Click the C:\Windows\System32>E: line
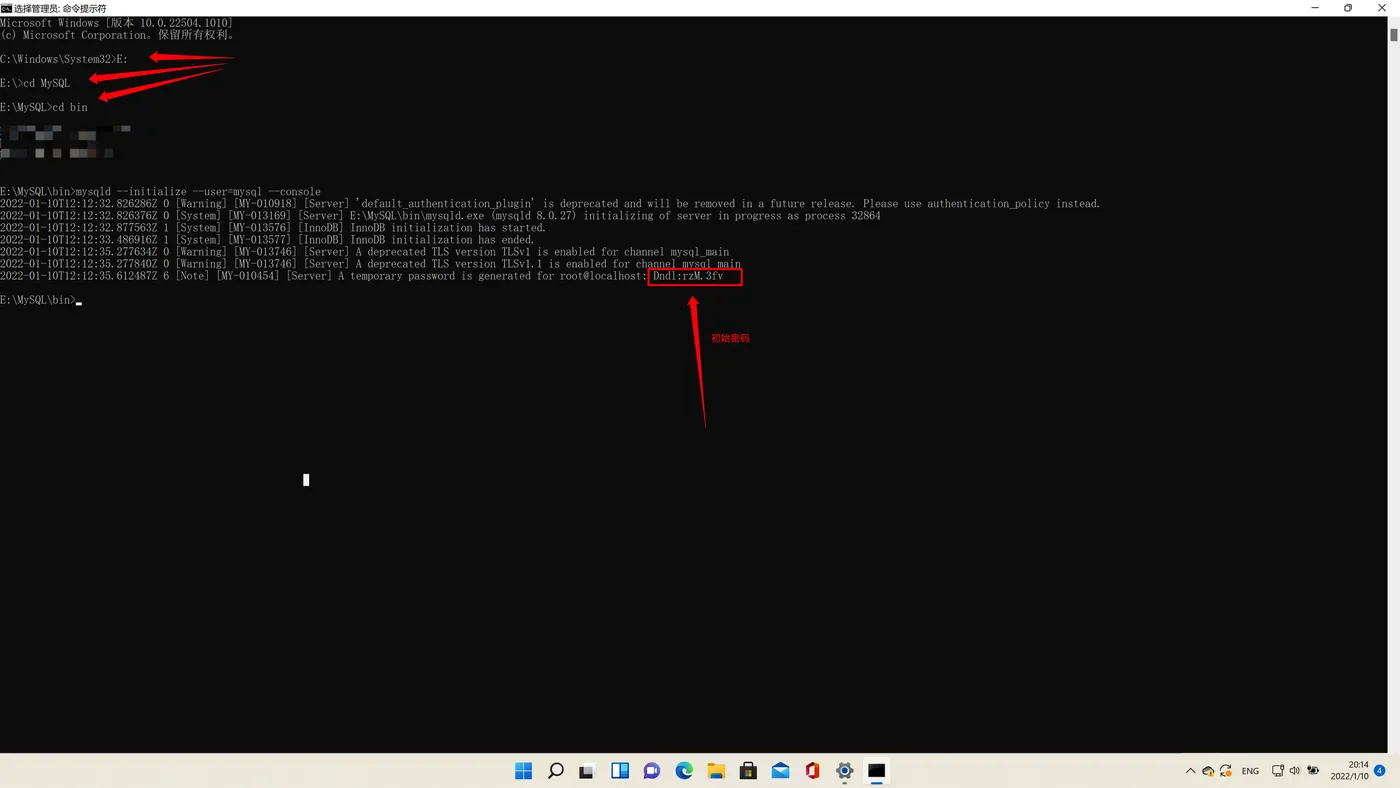 pyautogui.click(x=64, y=59)
